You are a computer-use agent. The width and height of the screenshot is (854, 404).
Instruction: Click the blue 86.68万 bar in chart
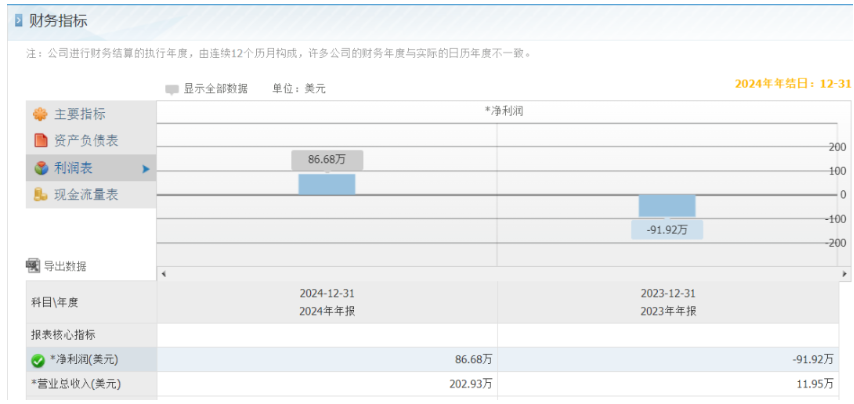(x=327, y=184)
